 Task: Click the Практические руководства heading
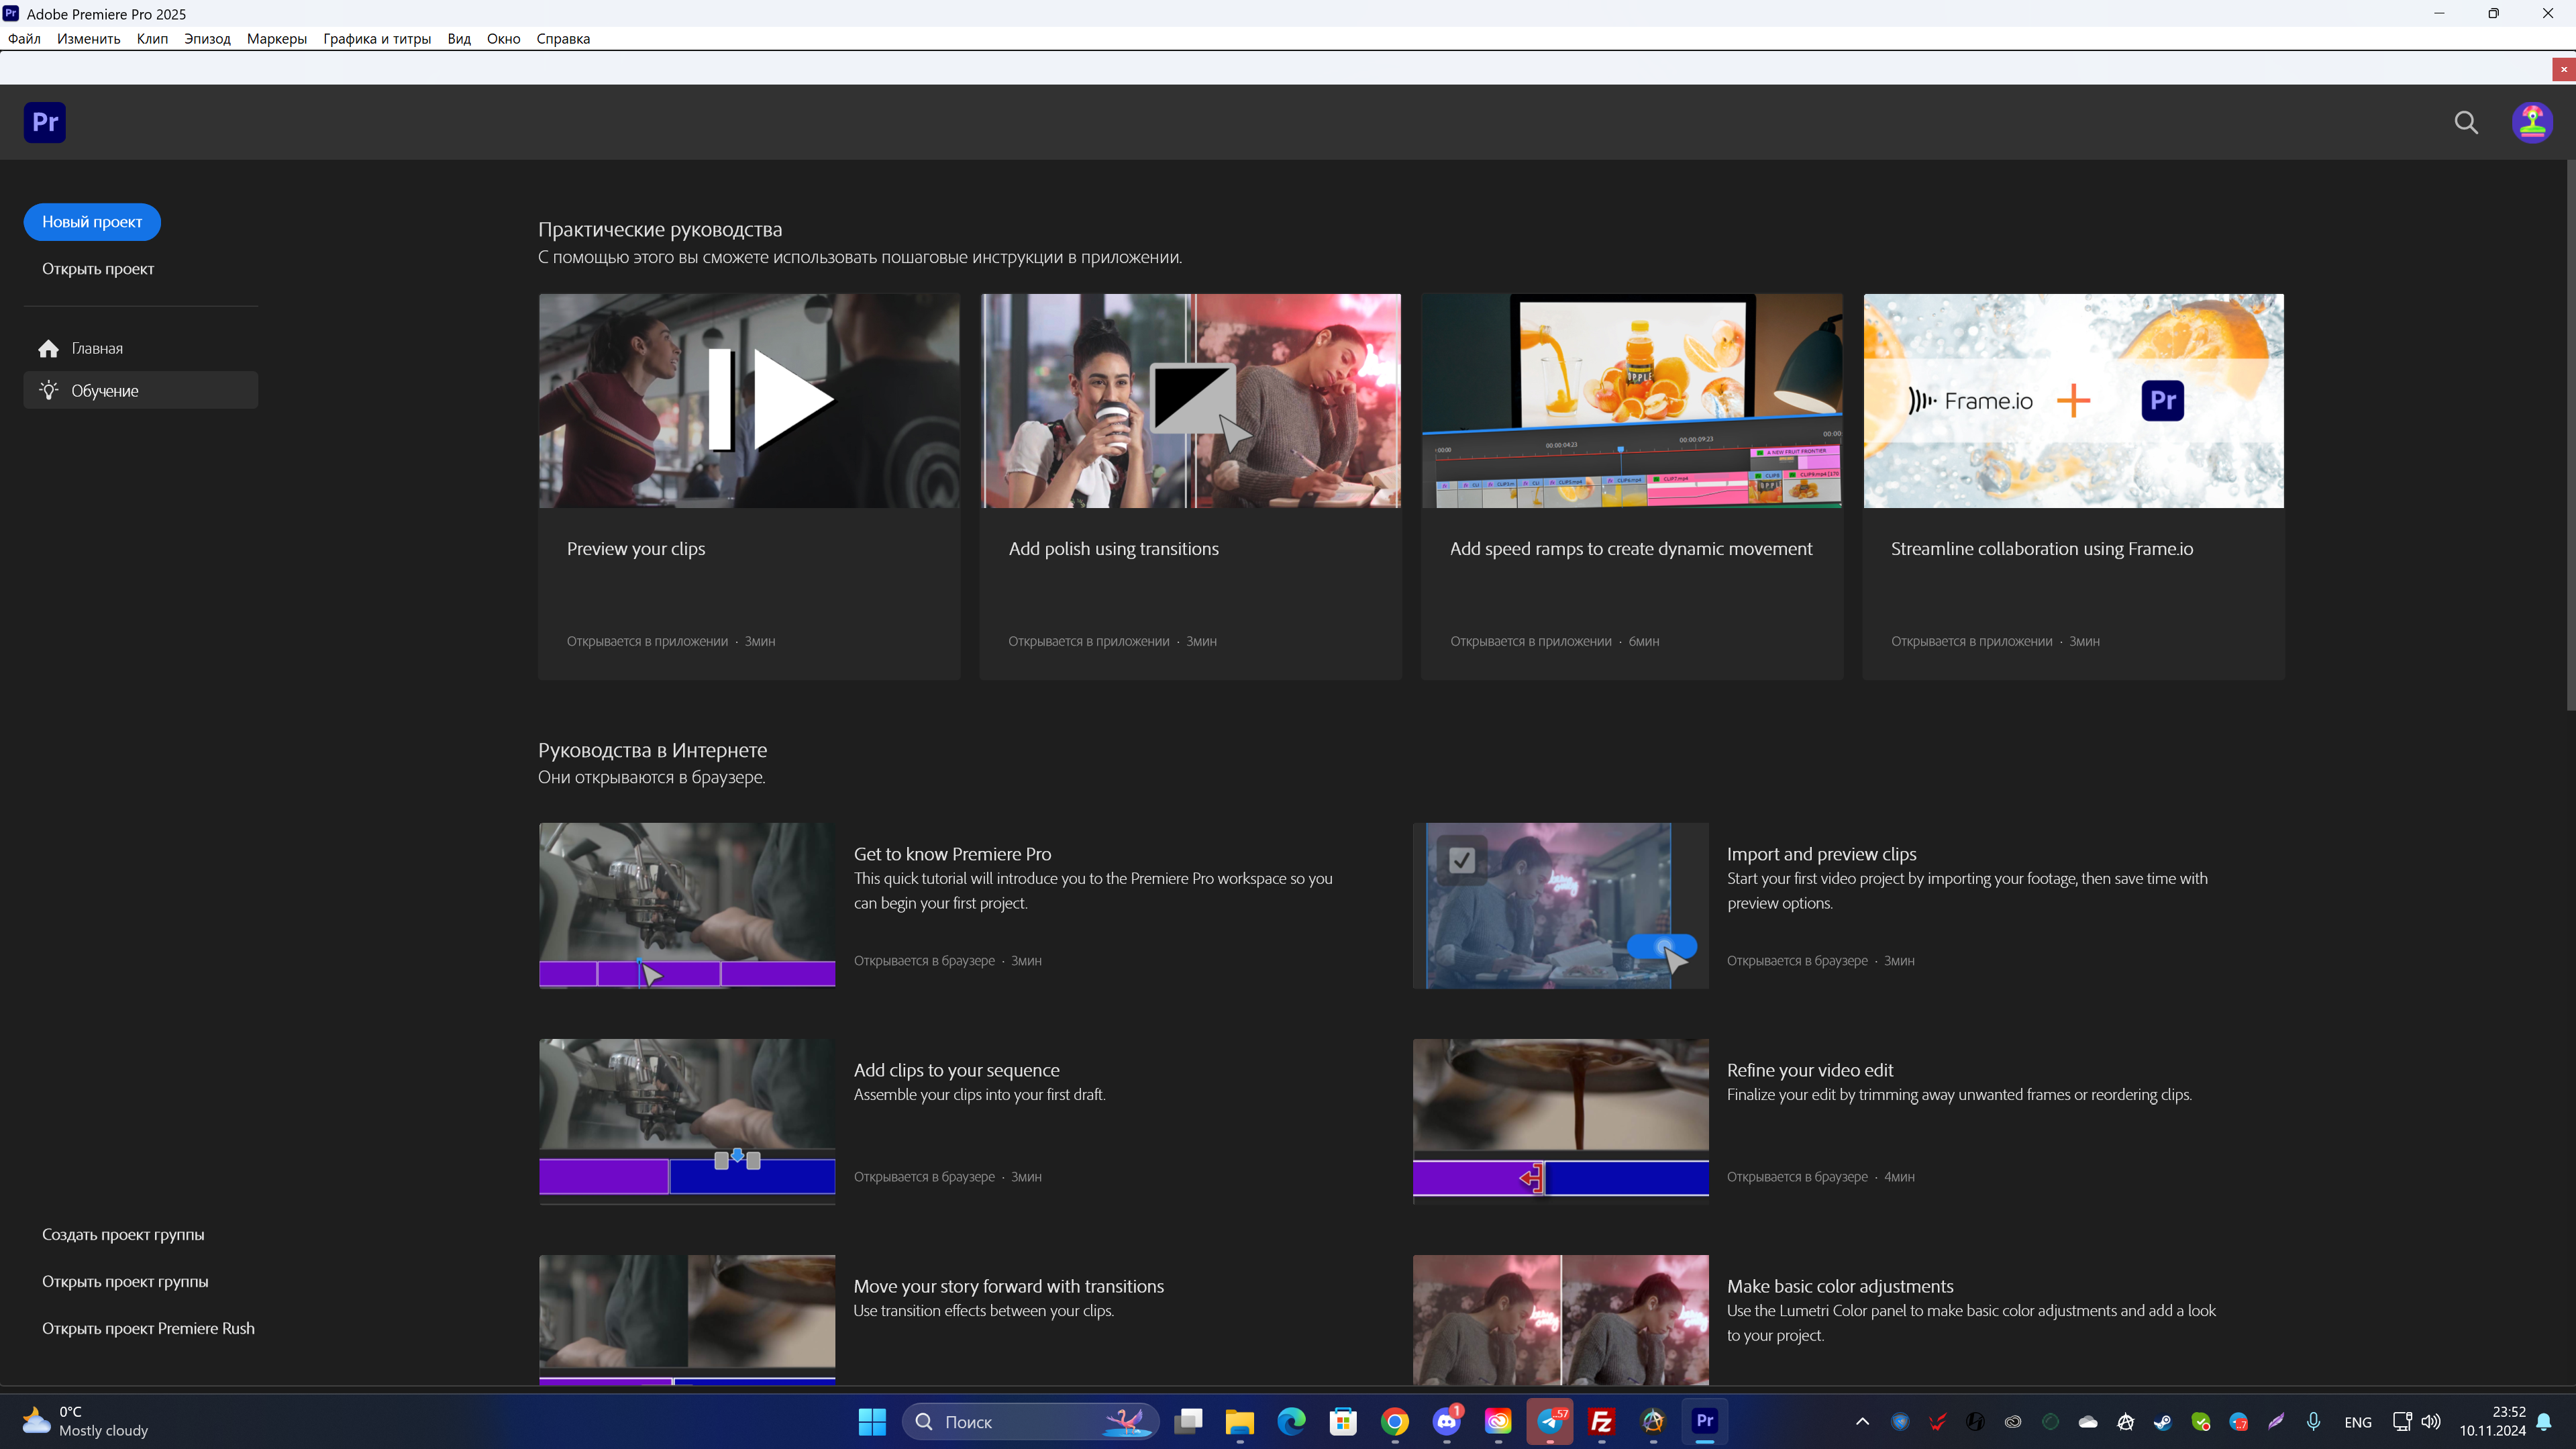click(660, 229)
